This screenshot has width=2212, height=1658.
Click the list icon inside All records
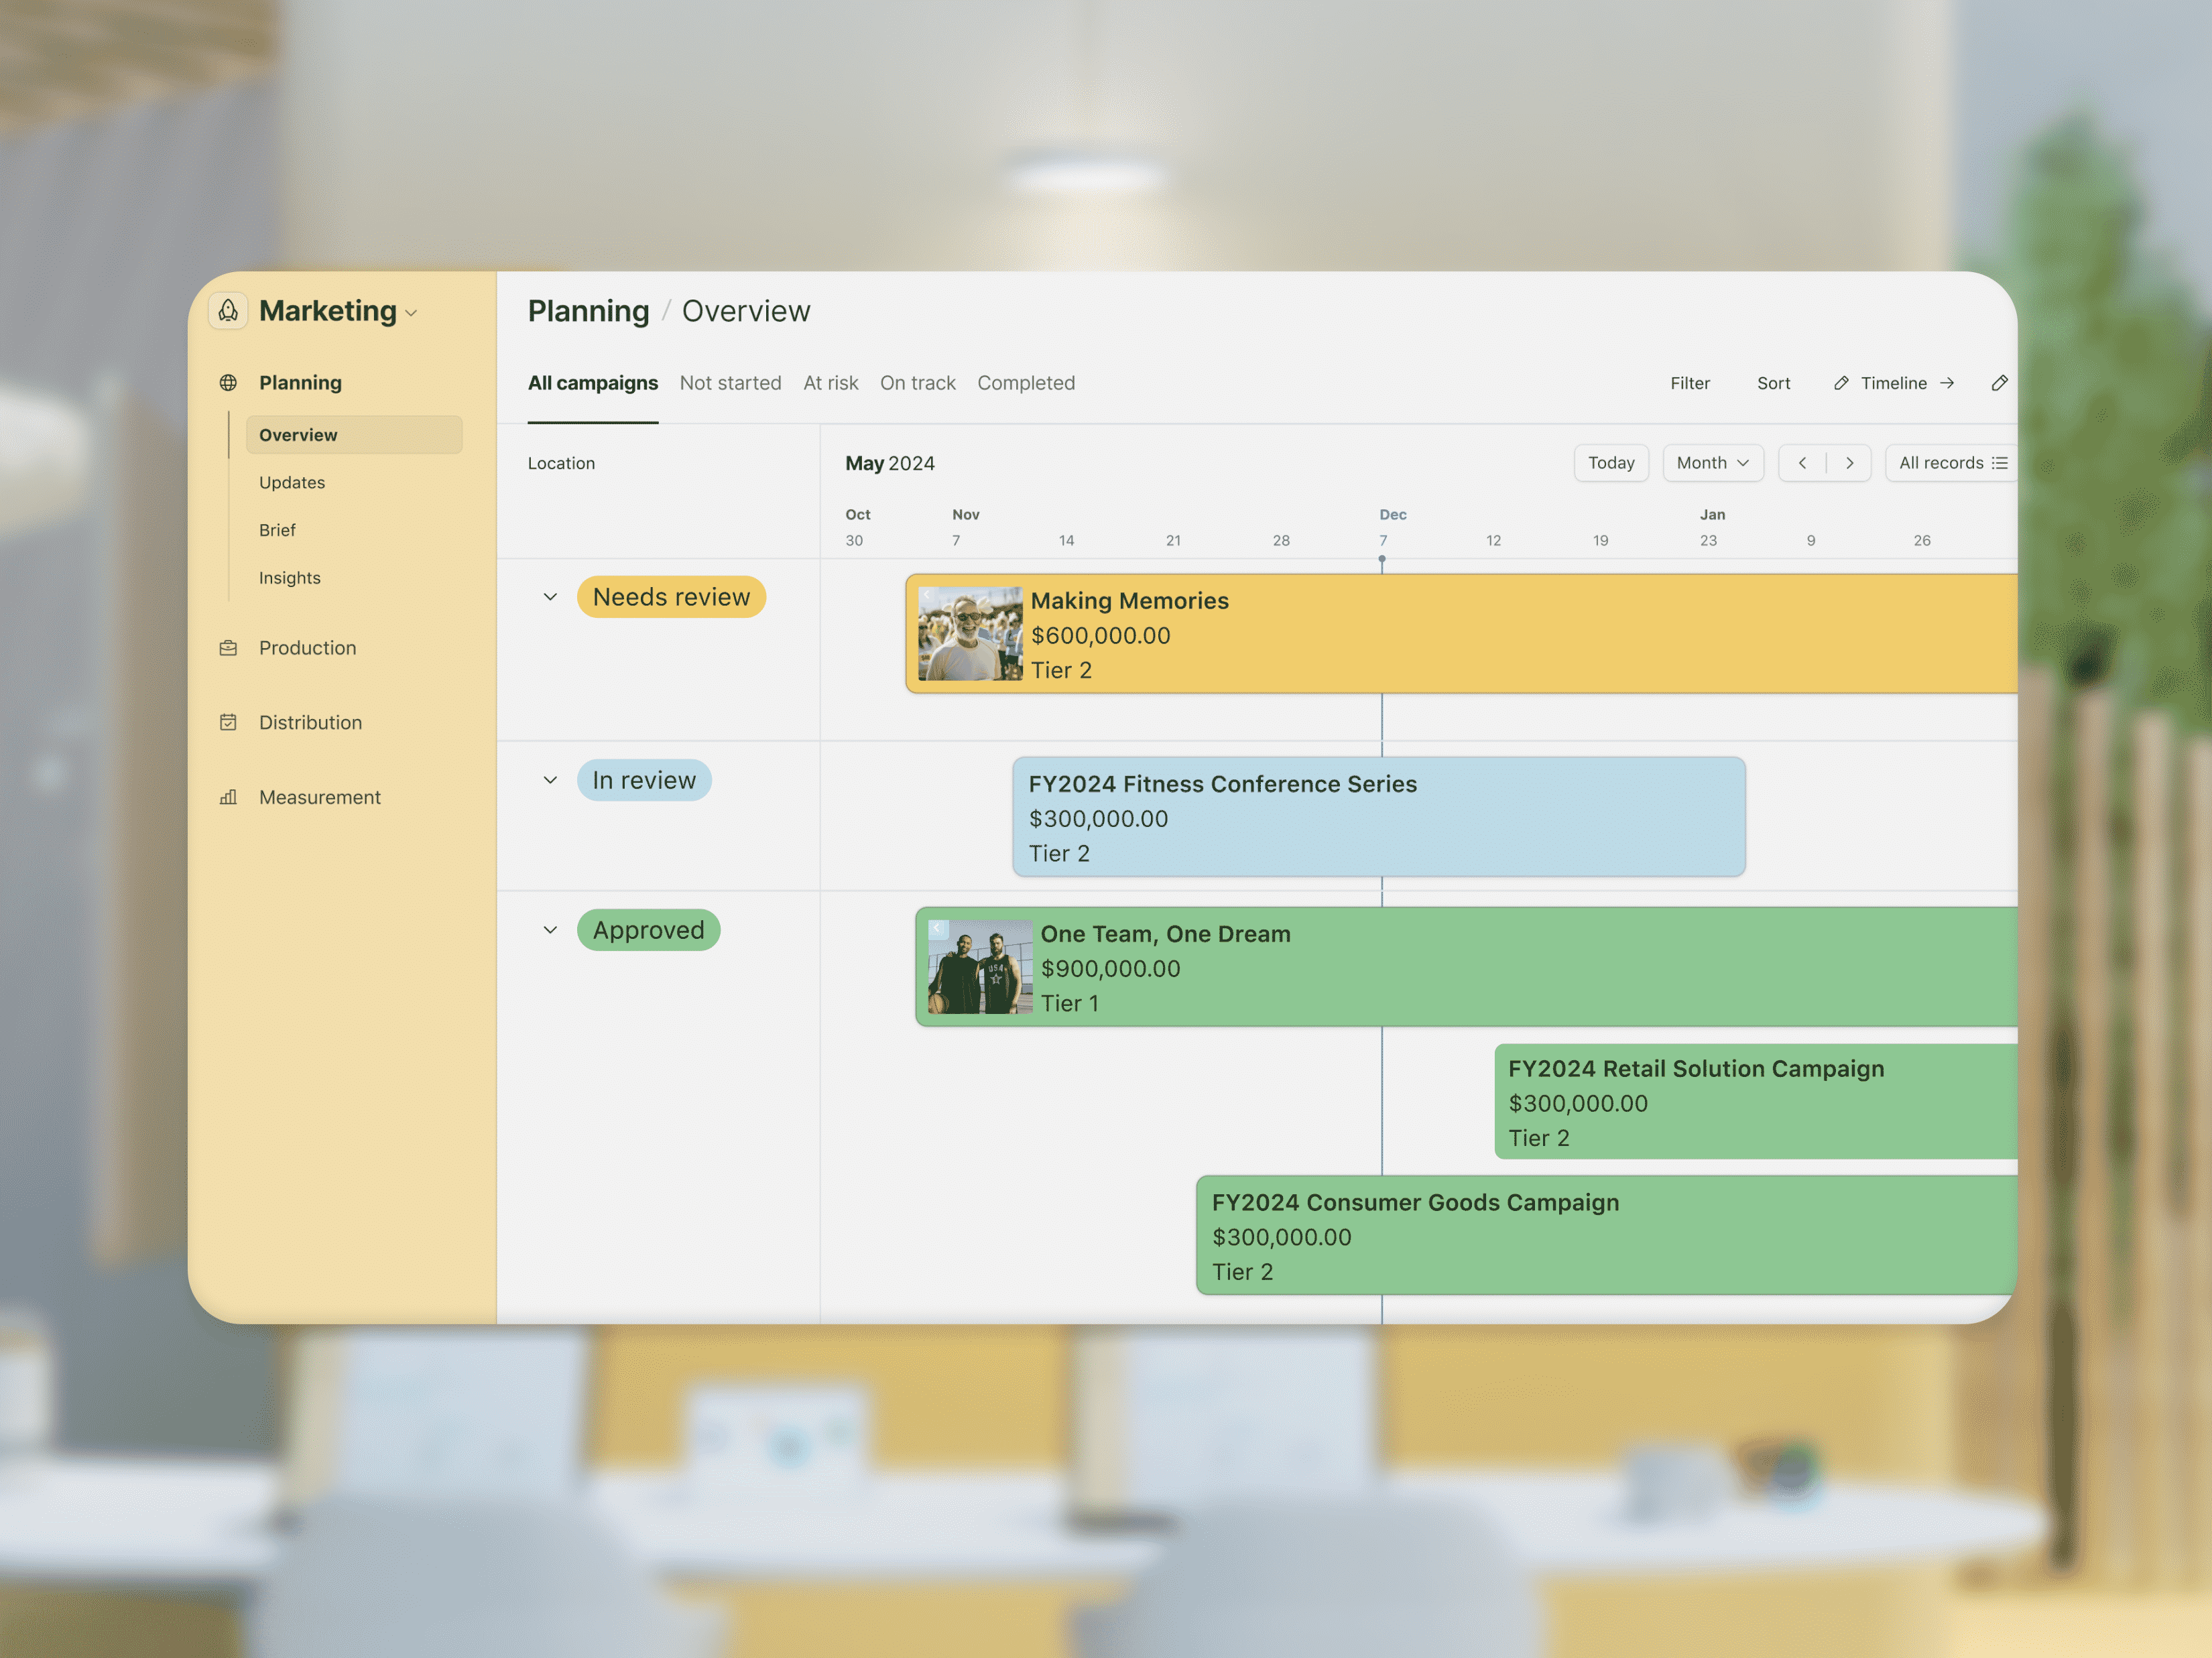pos(2000,462)
